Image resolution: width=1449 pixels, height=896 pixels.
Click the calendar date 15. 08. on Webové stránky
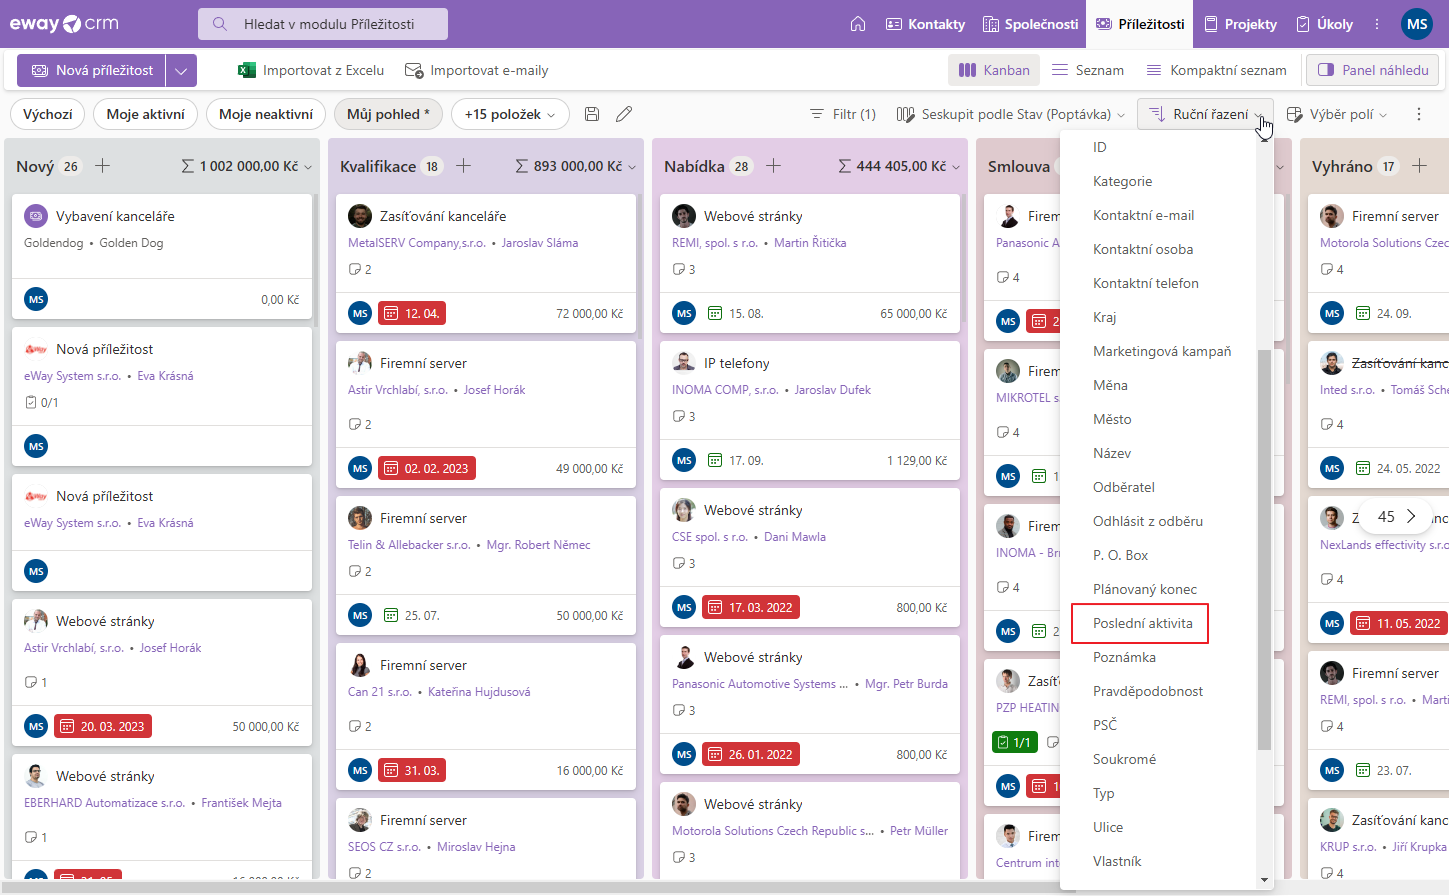coord(736,313)
